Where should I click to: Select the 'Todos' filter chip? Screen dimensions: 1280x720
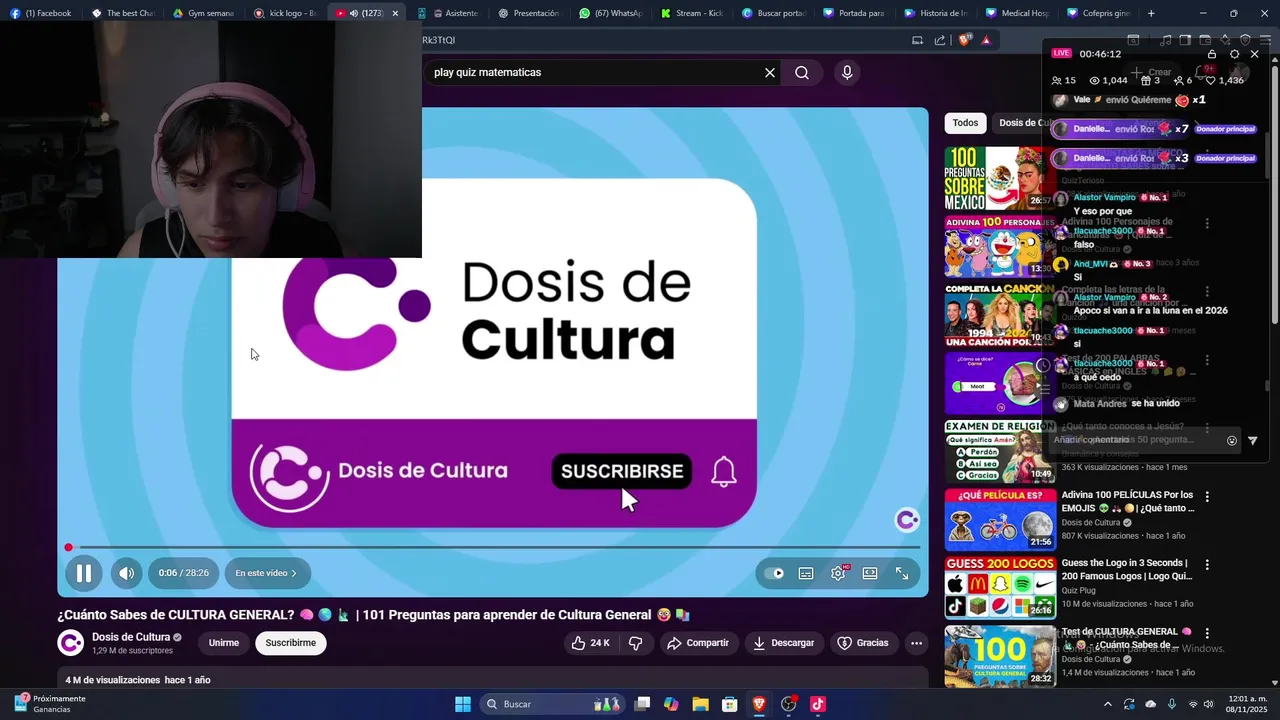pyautogui.click(x=965, y=123)
